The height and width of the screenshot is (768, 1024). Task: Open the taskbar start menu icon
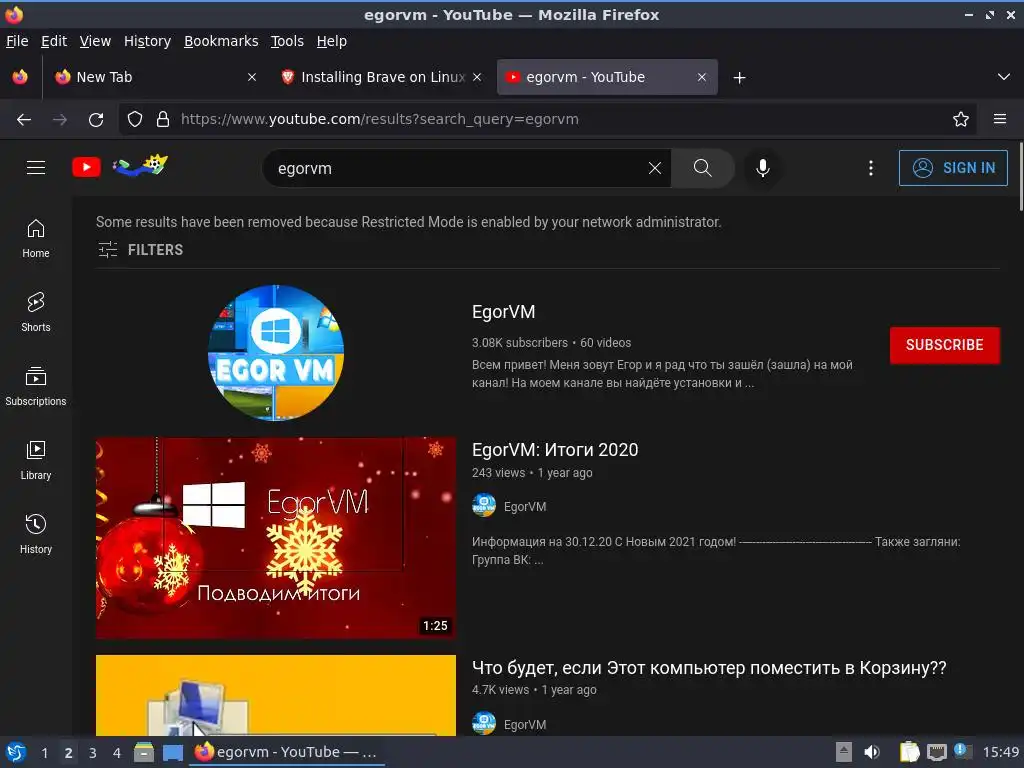(x=16, y=752)
